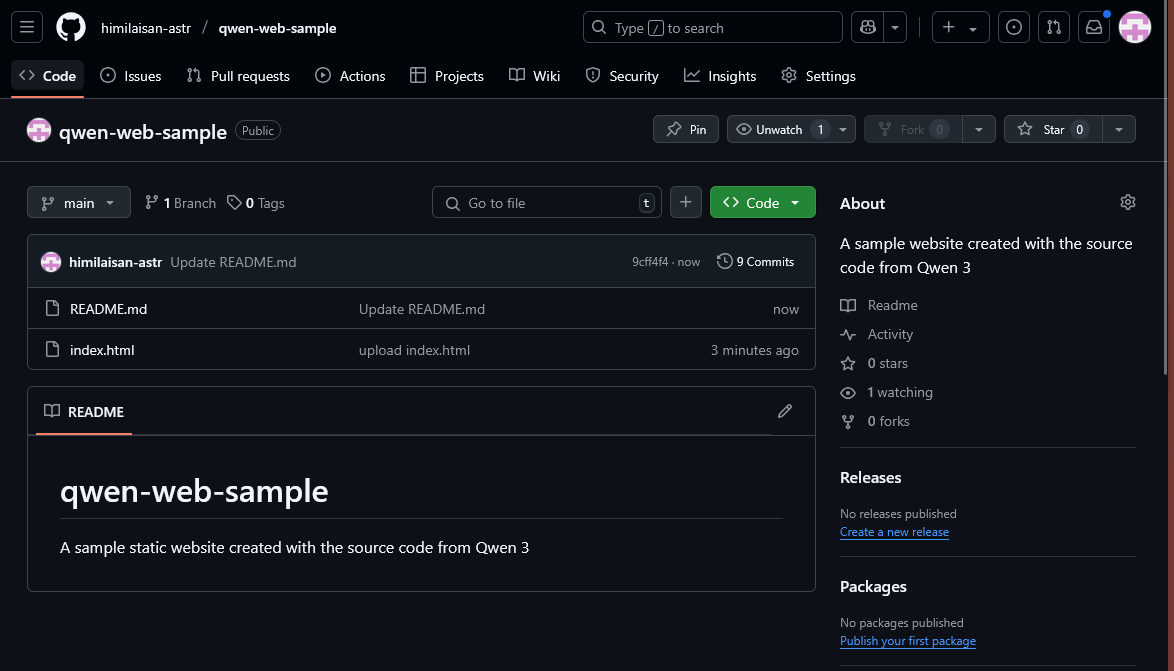Click the Go to file search box

tap(547, 203)
